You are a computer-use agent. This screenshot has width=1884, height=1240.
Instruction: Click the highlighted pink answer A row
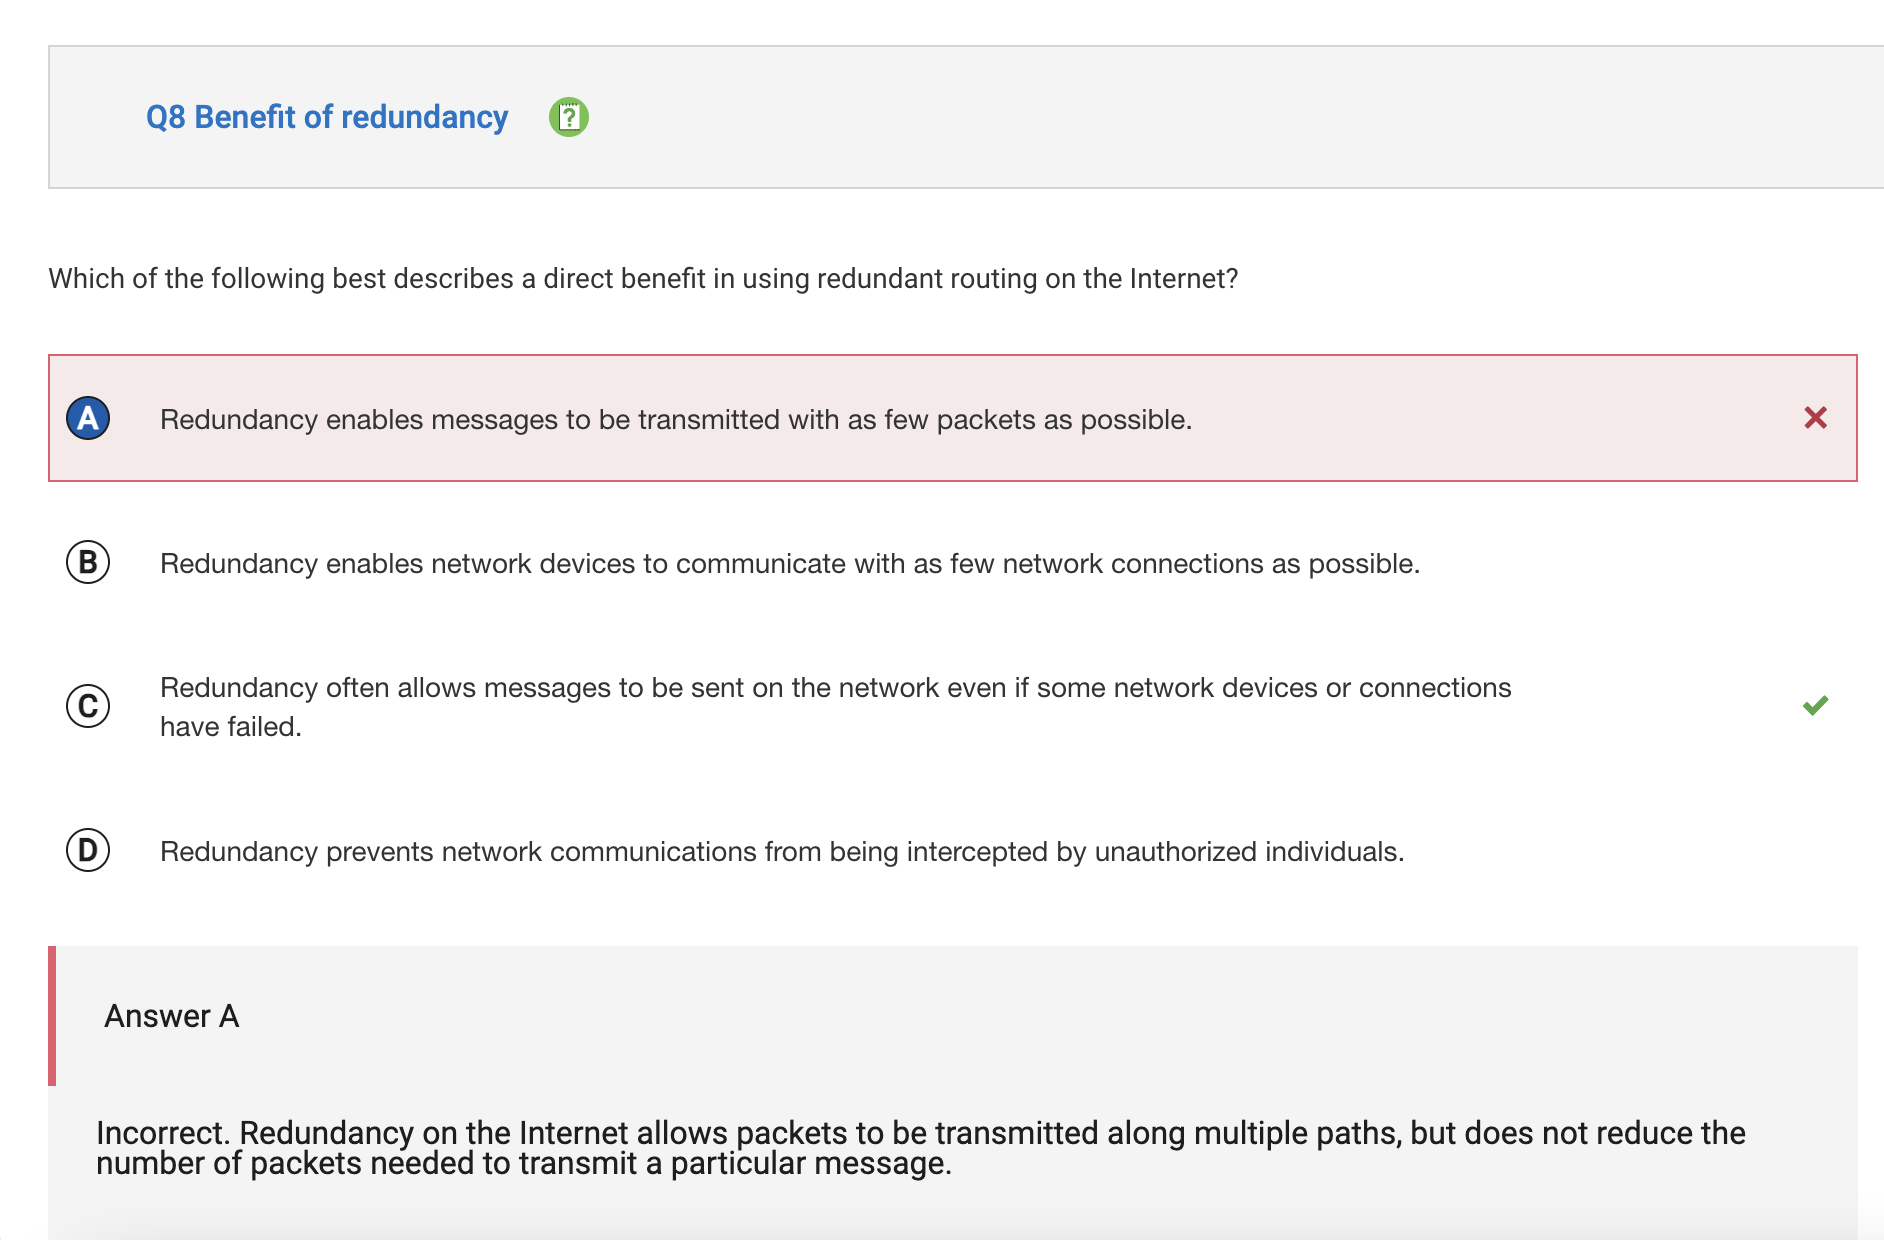[x=953, y=418]
